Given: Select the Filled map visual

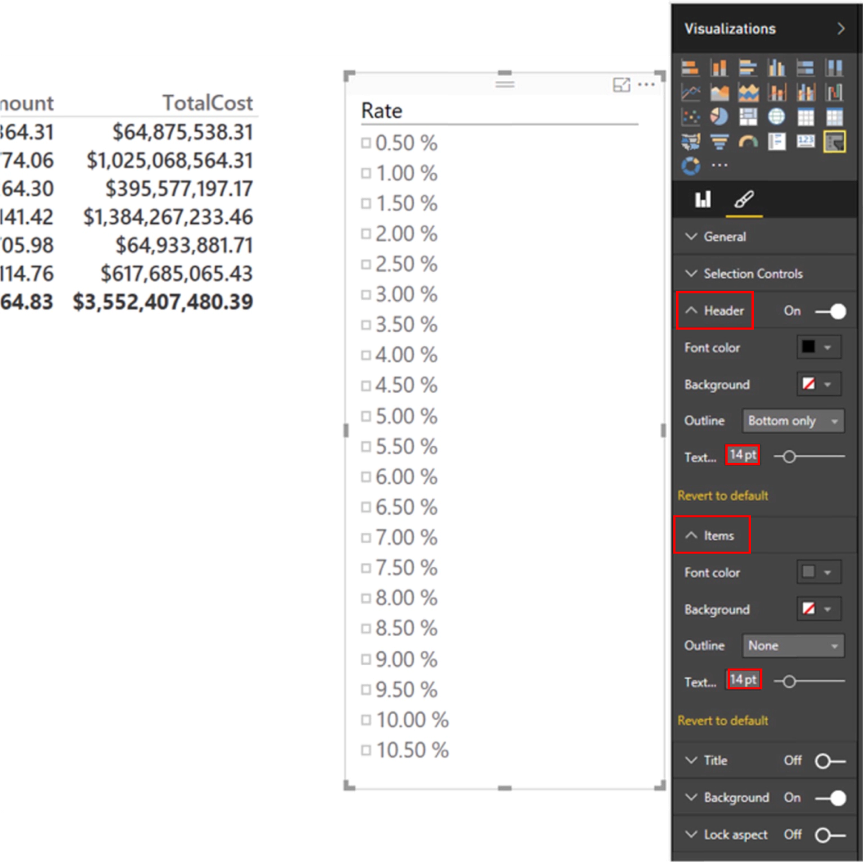Looking at the screenshot, I should [x=690, y=141].
